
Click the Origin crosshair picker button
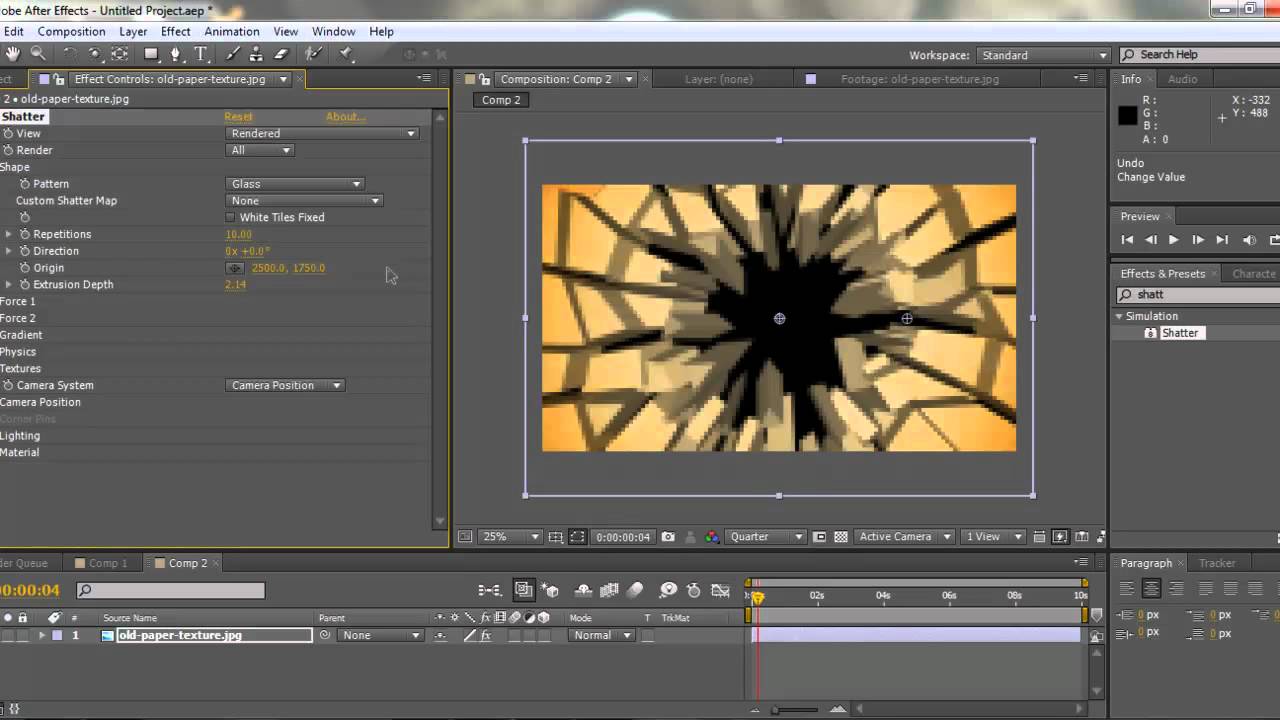point(235,268)
